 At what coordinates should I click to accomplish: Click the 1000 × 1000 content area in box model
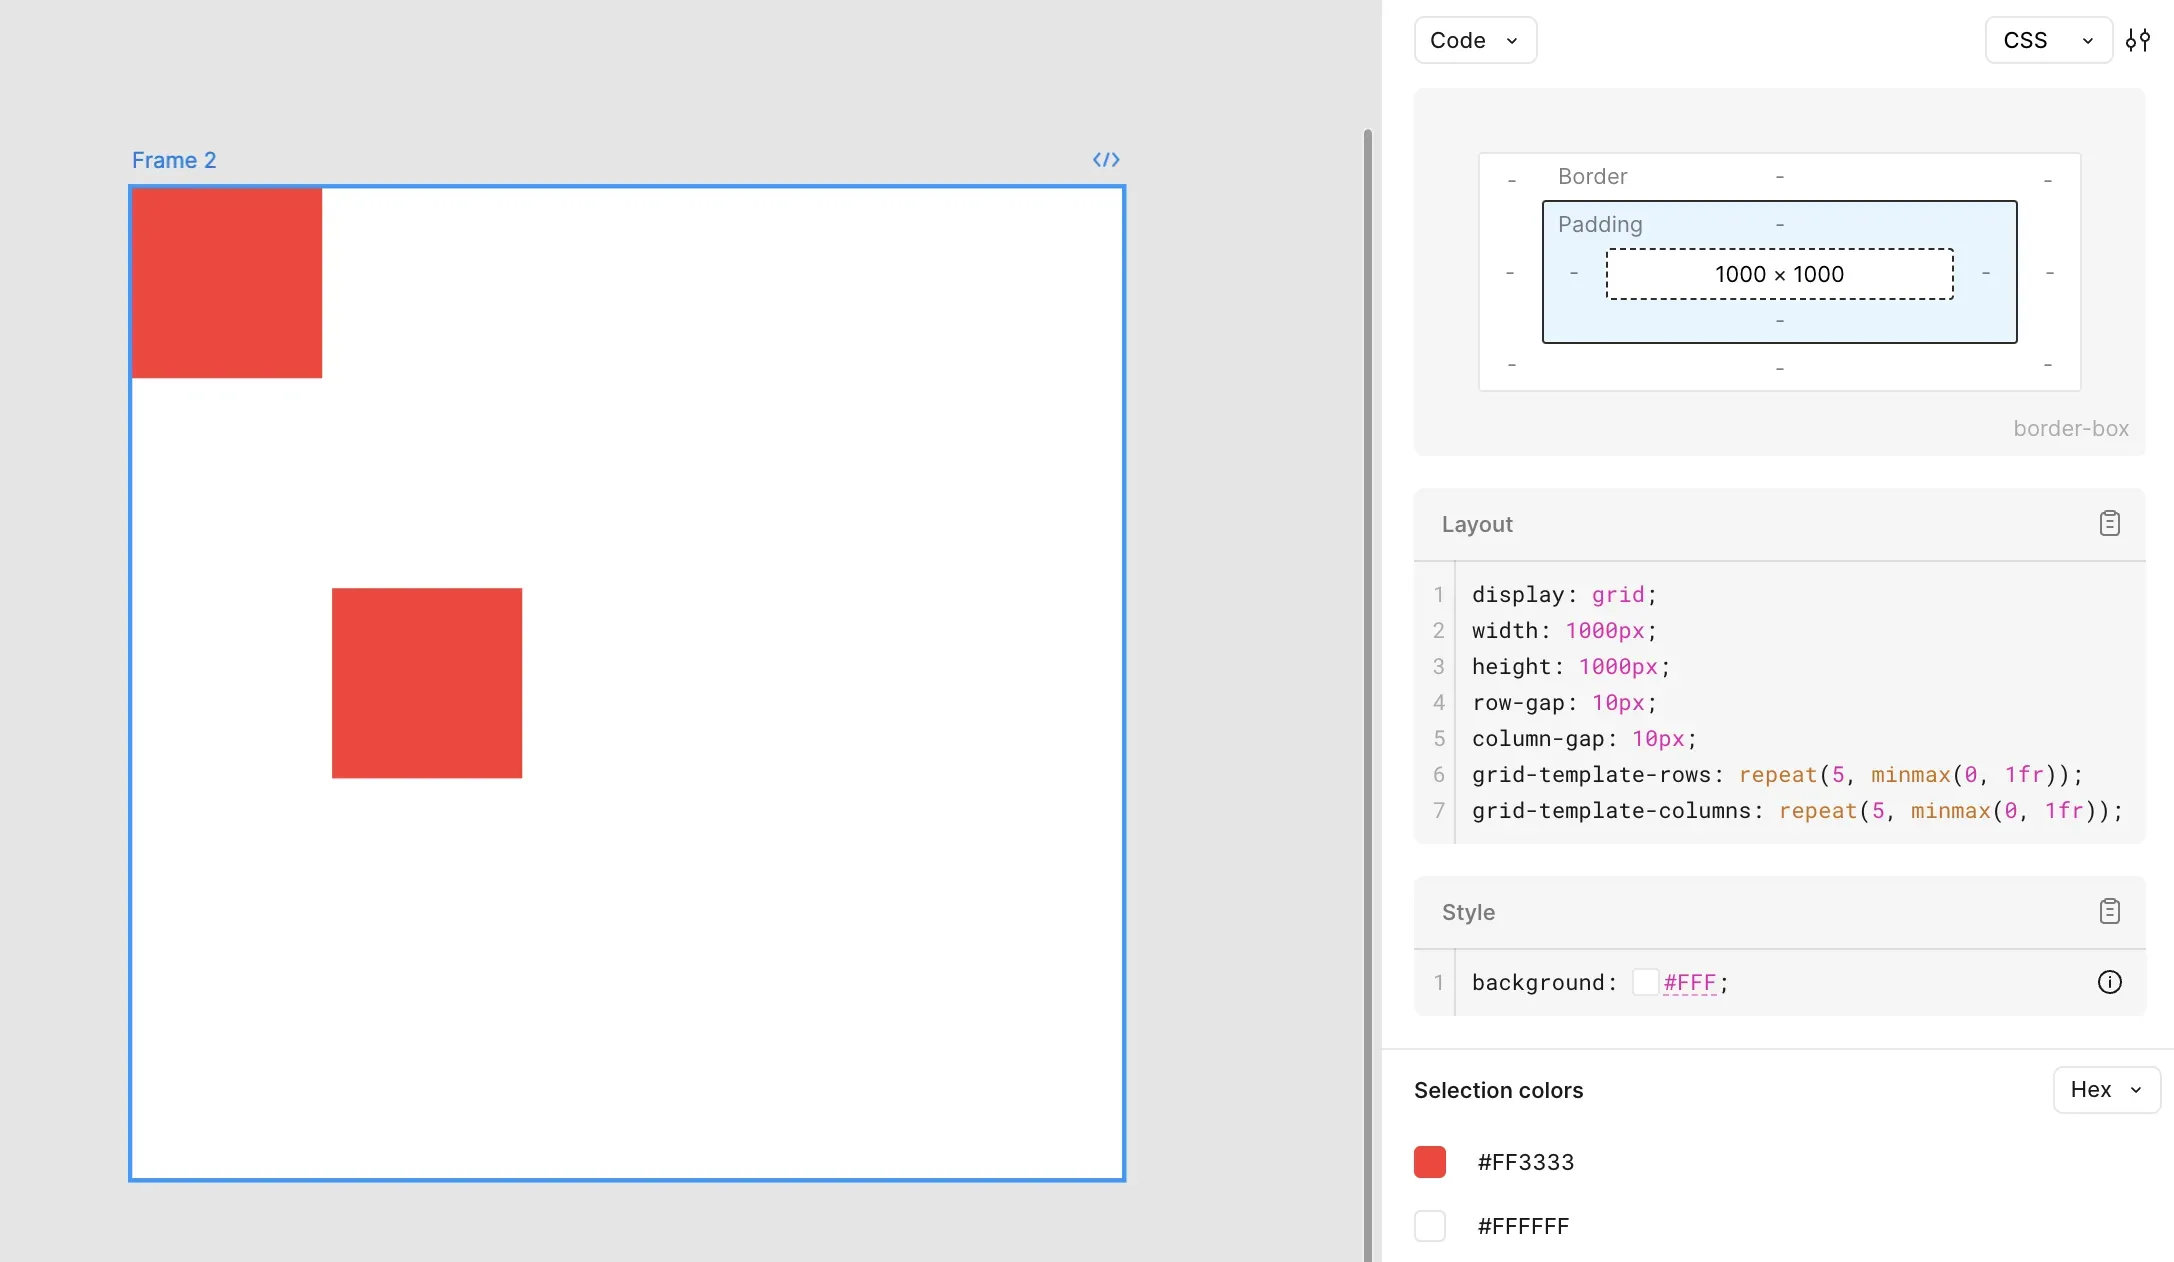[x=1779, y=273]
